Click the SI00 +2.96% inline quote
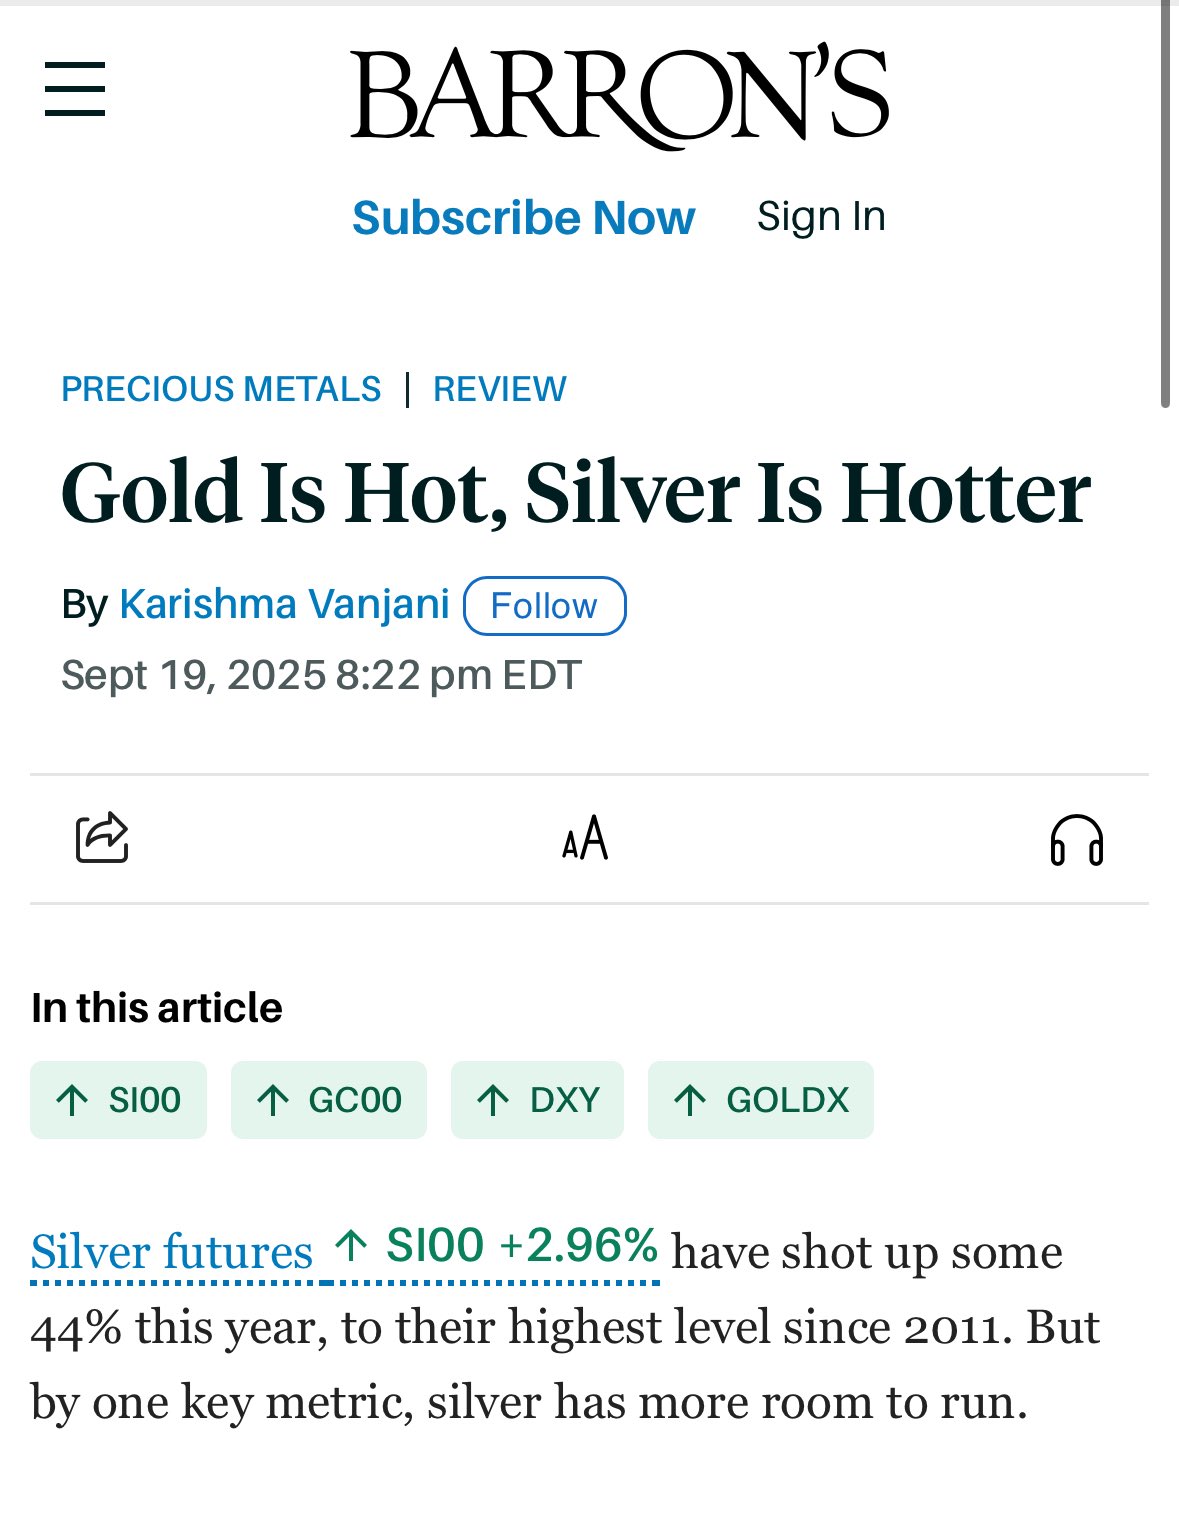1179x1522 pixels. click(x=497, y=1246)
